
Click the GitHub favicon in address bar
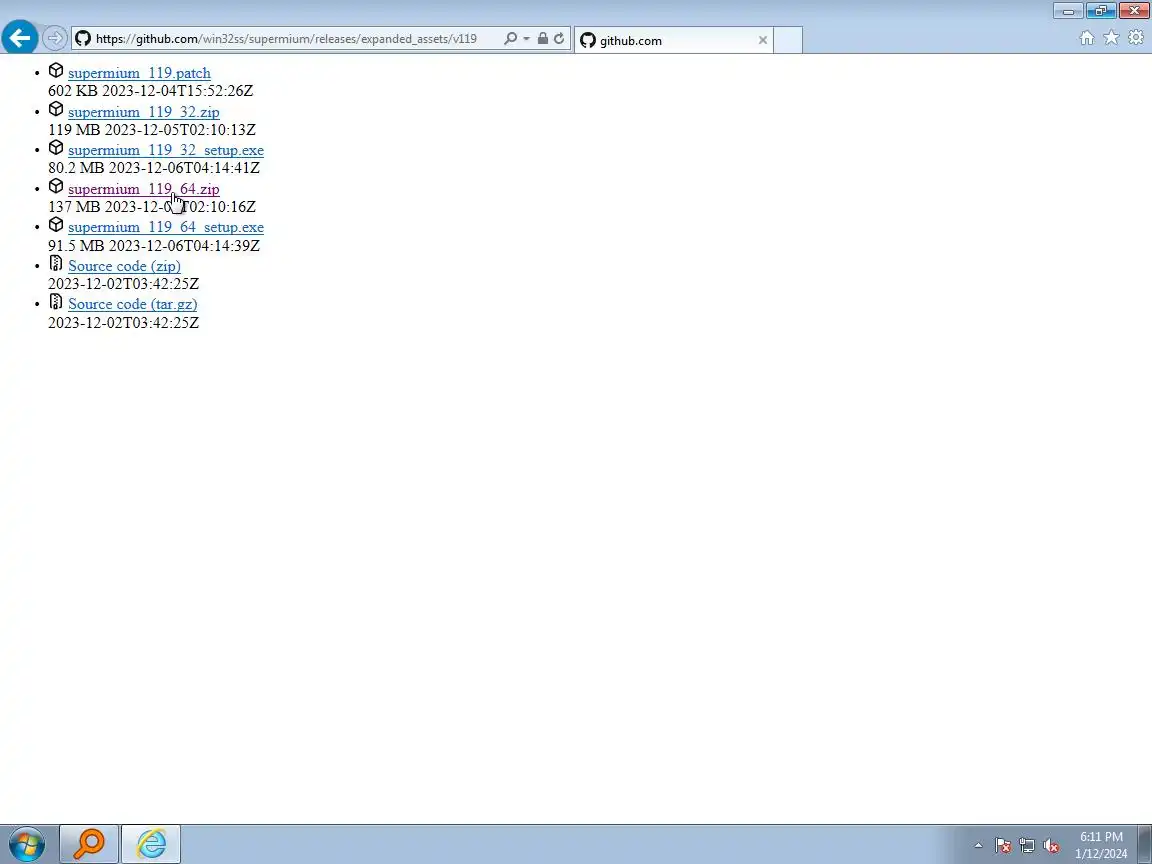pos(83,39)
